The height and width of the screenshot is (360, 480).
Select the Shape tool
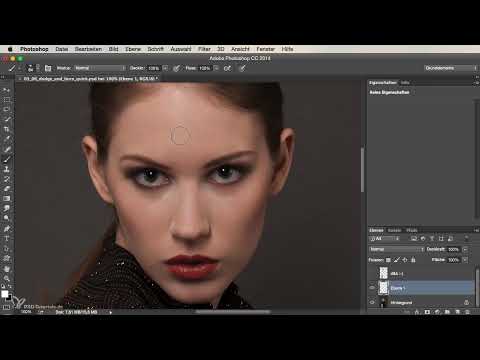point(6,258)
